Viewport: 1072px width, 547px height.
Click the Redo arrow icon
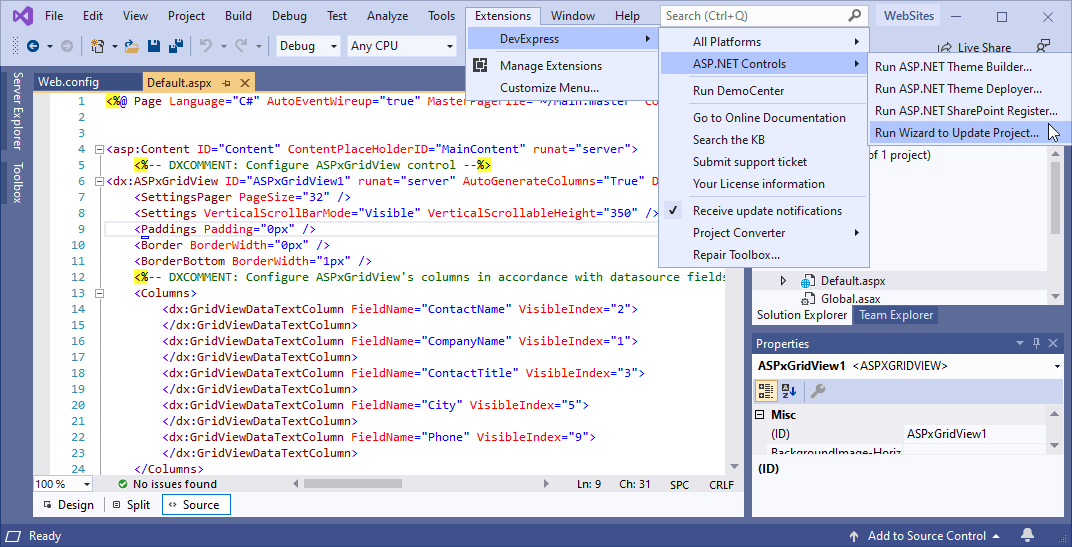[x=241, y=46]
